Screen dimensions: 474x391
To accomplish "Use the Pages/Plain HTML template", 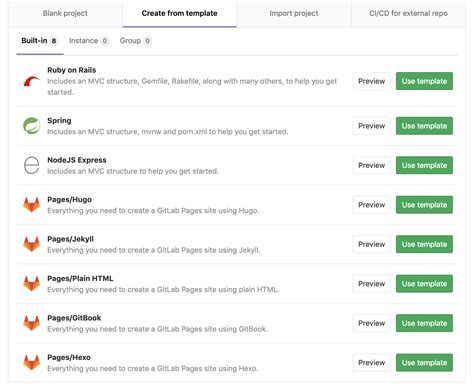I will click(x=424, y=284).
